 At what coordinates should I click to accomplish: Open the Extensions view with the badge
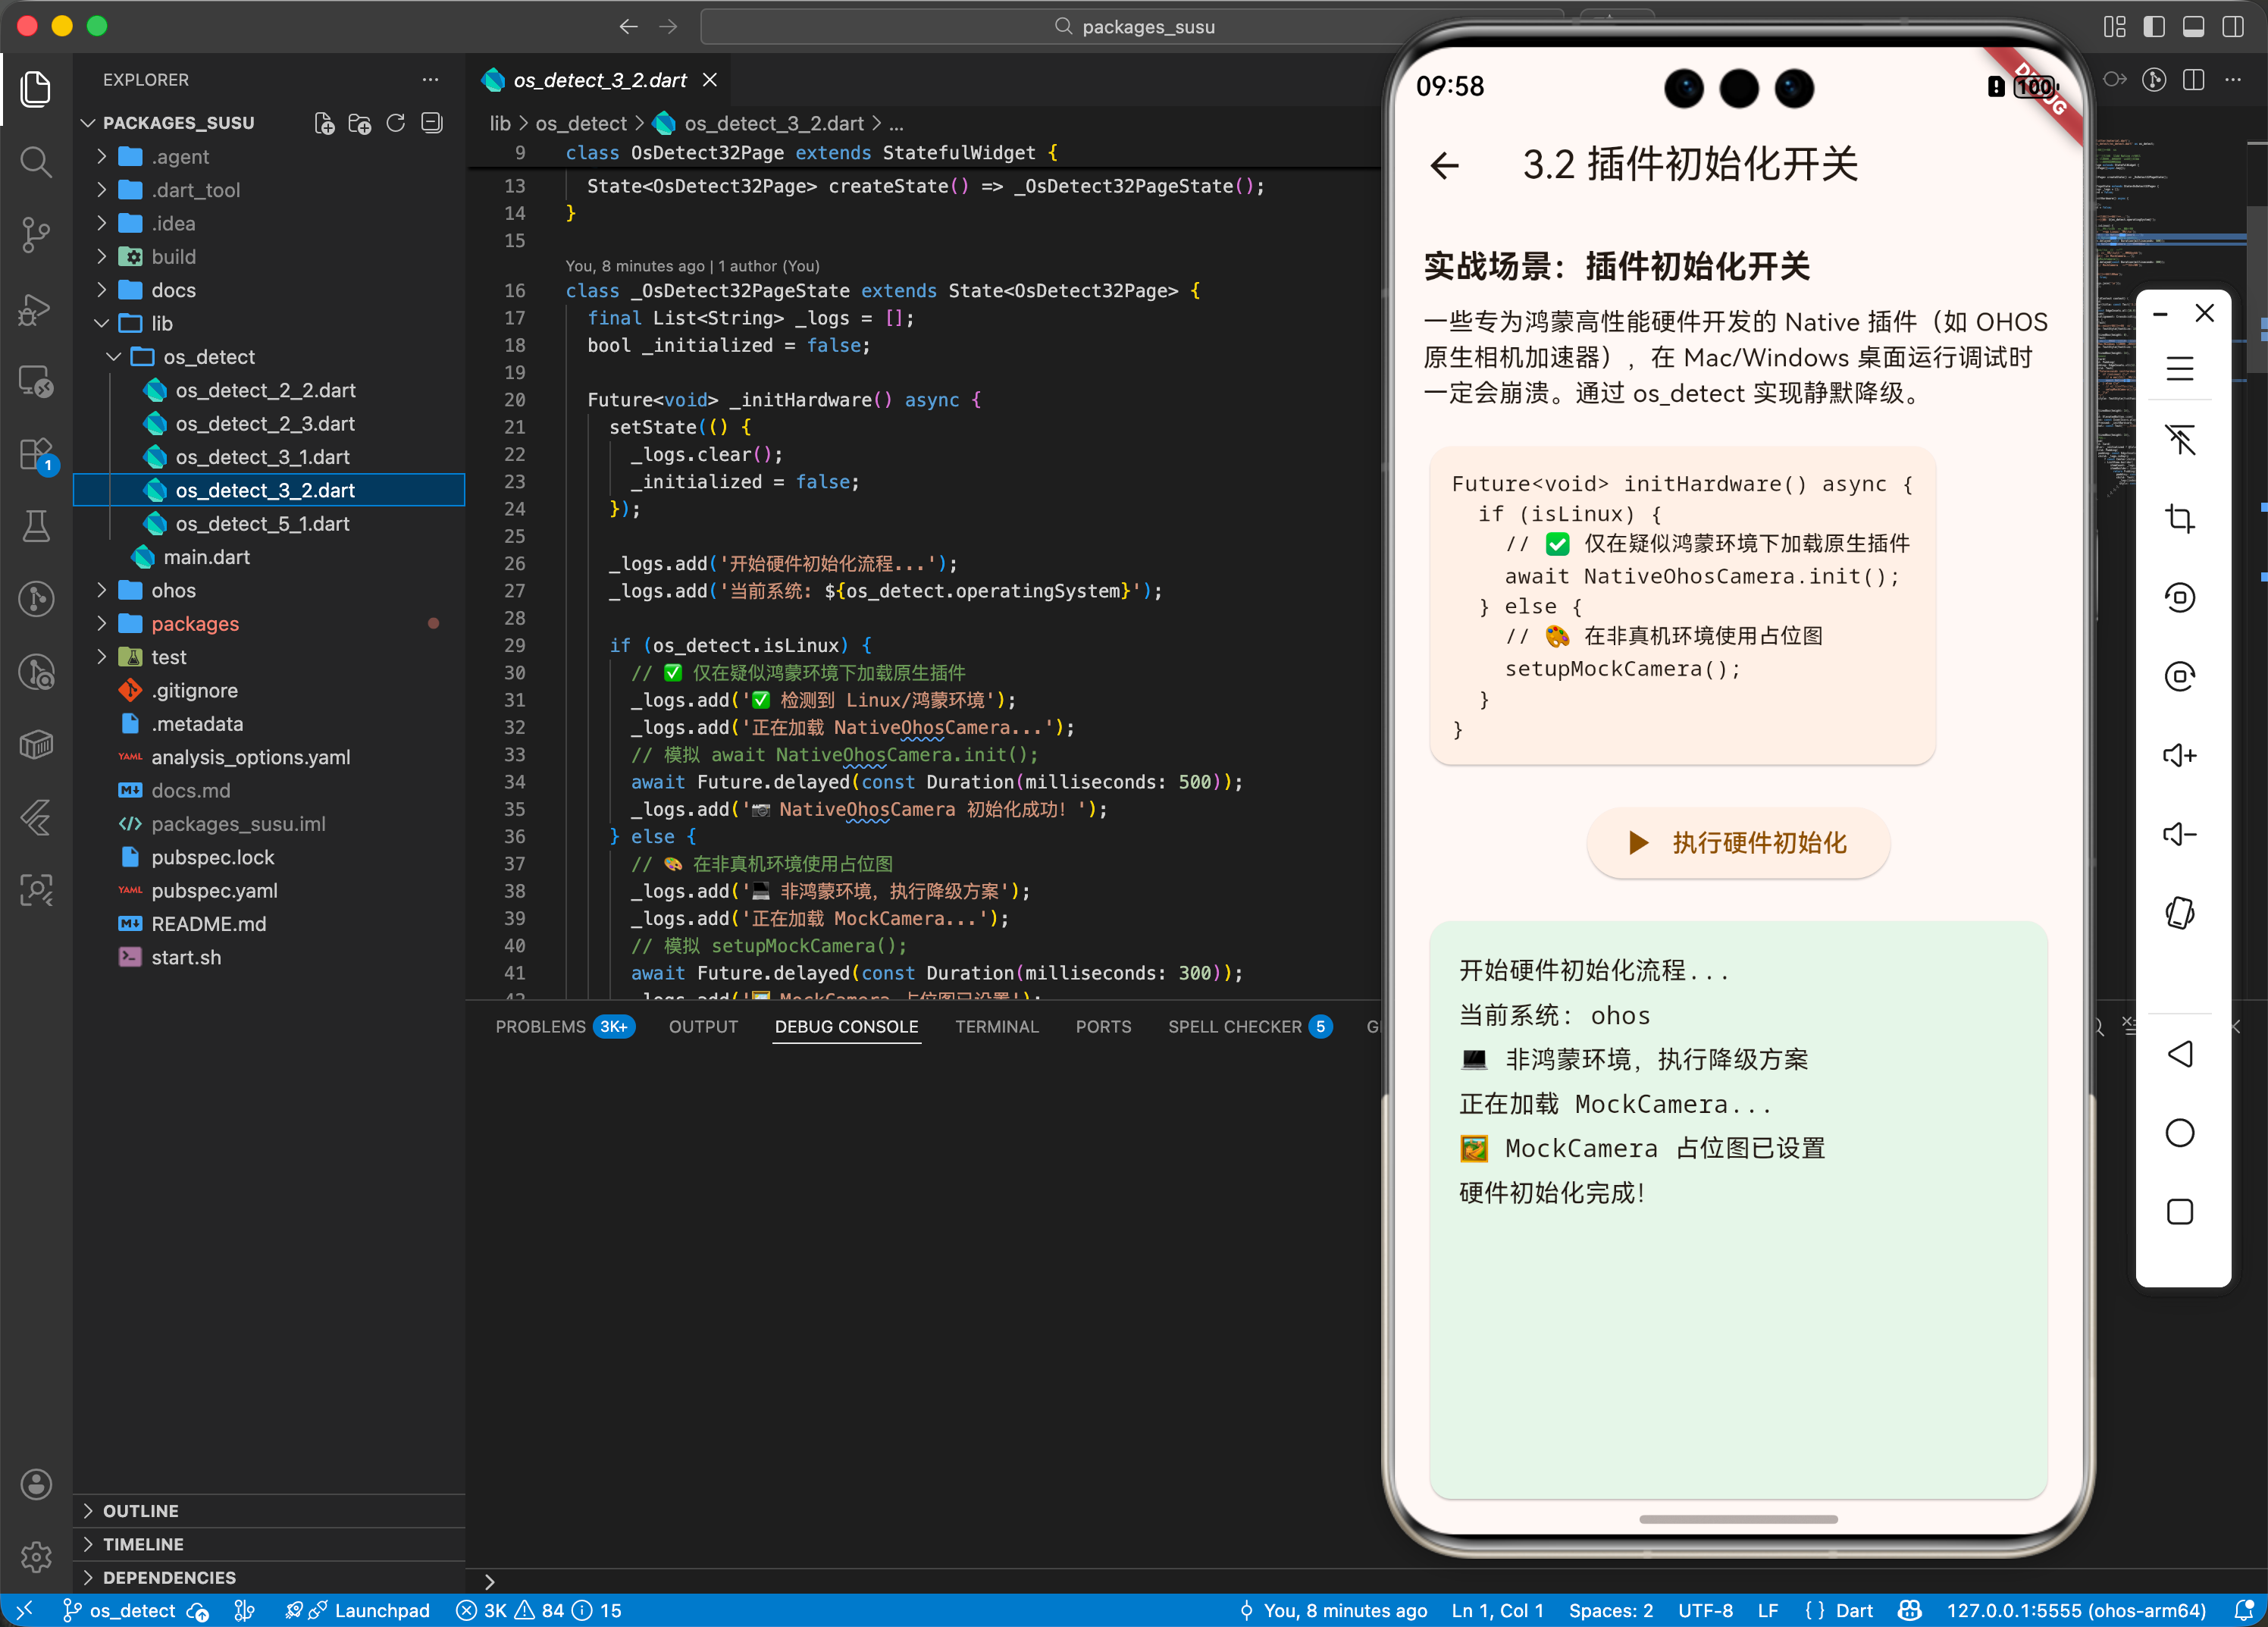click(36, 454)
